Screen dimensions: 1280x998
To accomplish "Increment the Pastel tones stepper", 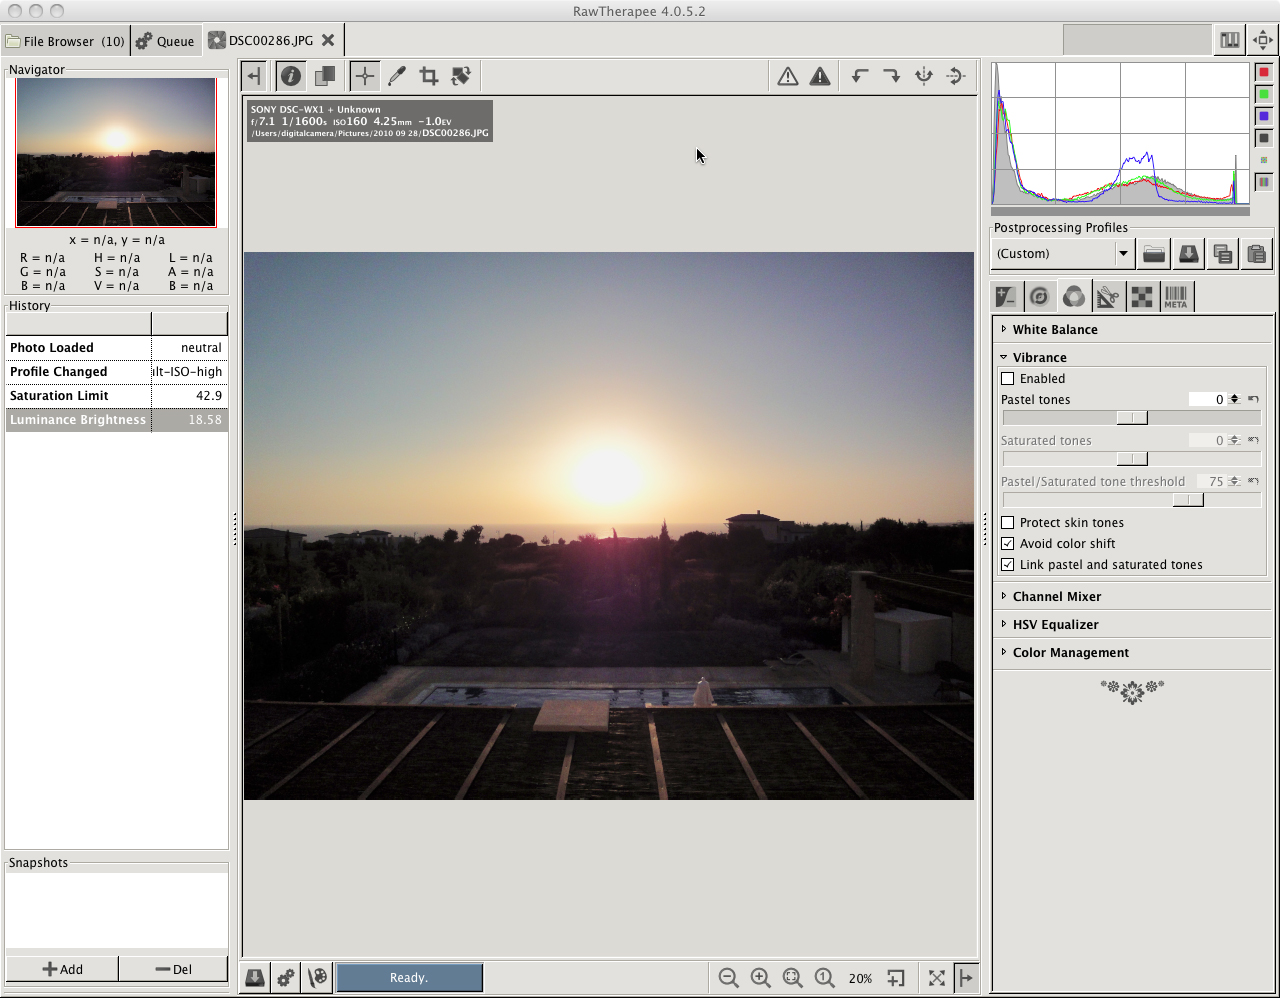I will (x=1234, y=396).
